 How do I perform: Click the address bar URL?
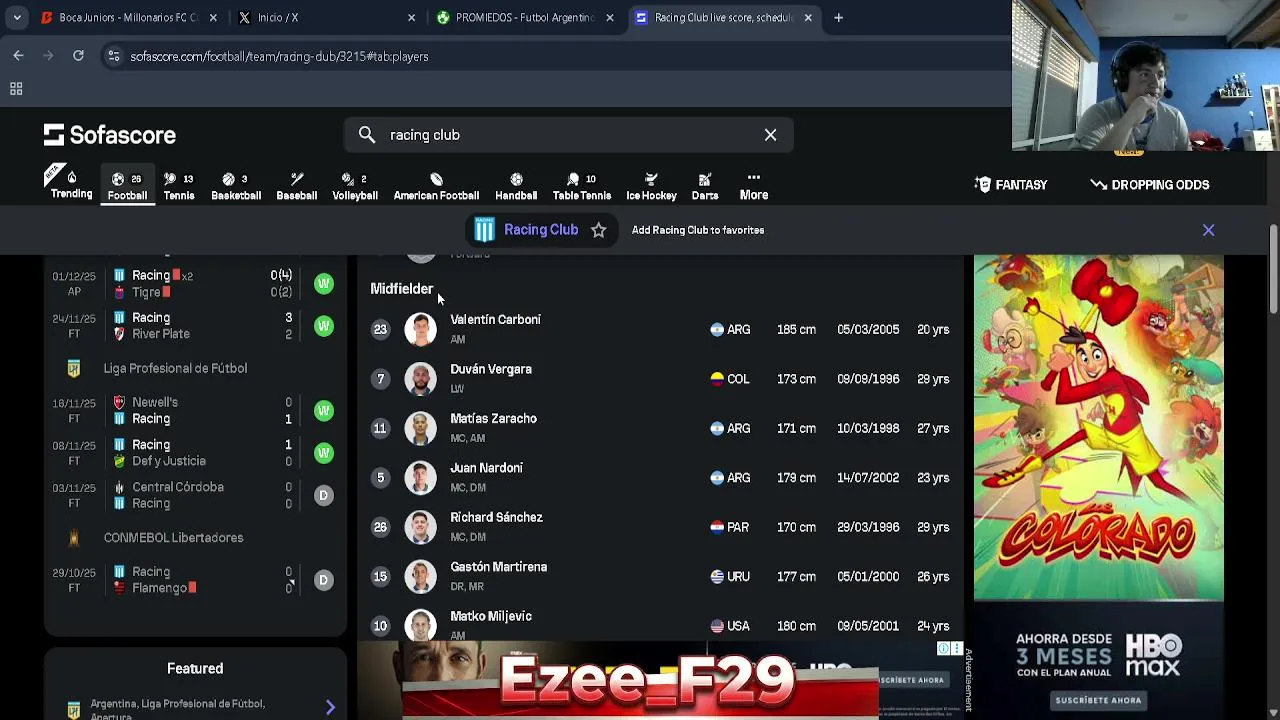click(279, 57)
